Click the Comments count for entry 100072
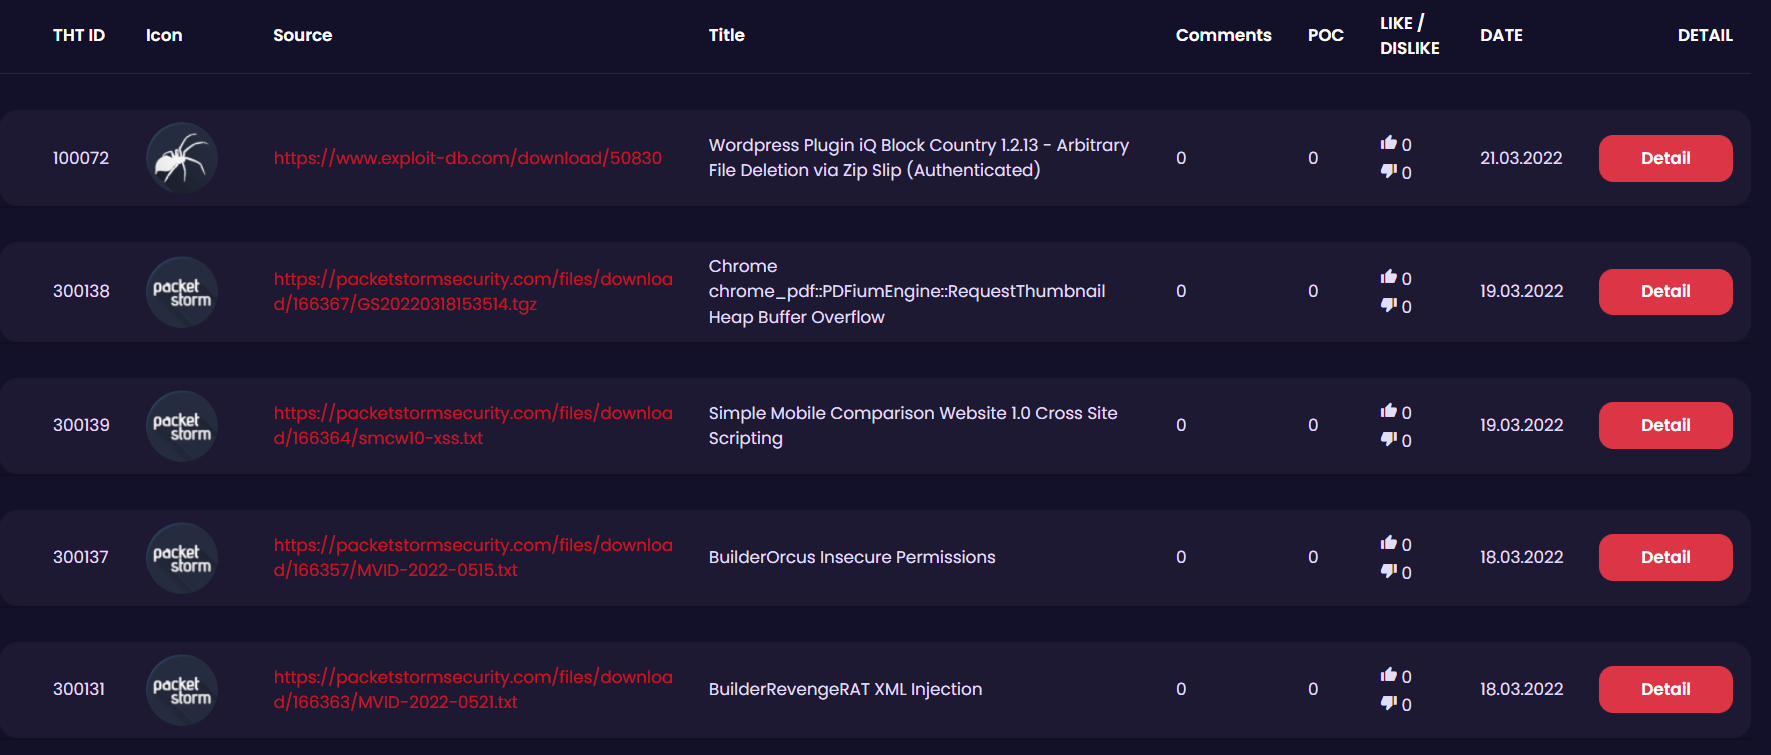Image resolution: width=1771 pixels, height=755 pixels. click(x=1181, y=158)
